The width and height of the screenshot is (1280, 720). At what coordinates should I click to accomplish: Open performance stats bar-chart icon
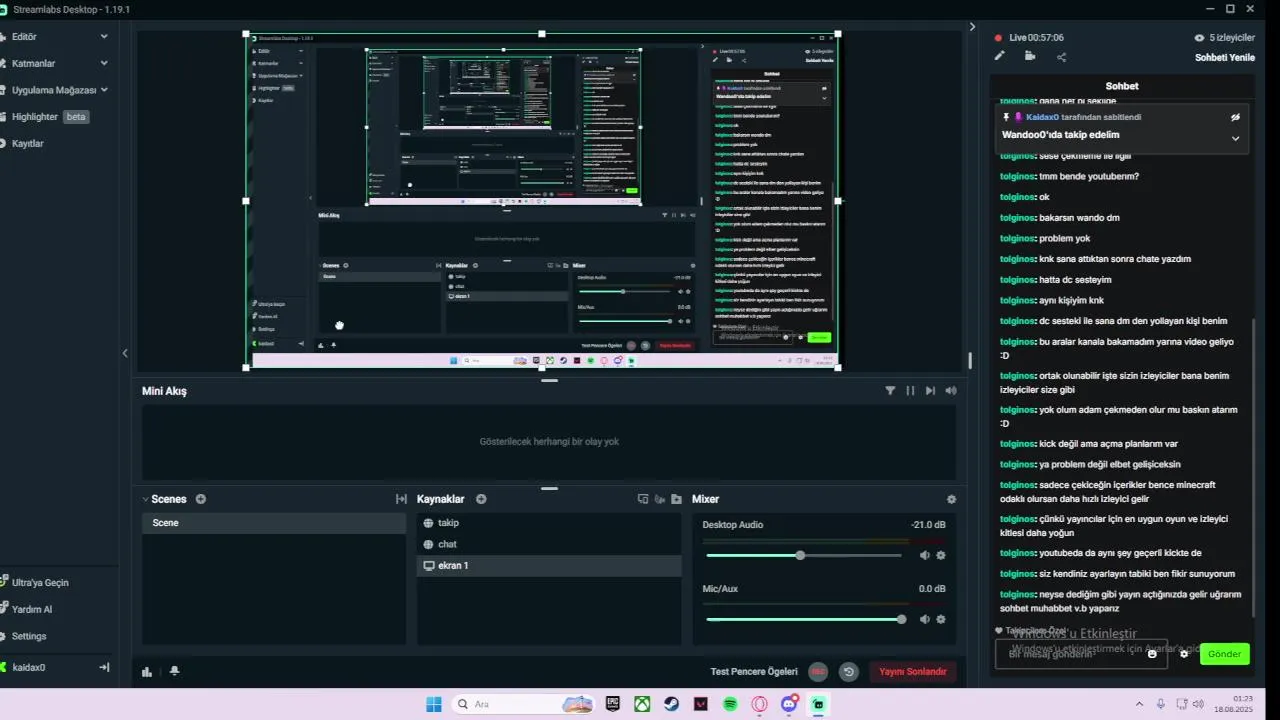click(x=147, y=672)
